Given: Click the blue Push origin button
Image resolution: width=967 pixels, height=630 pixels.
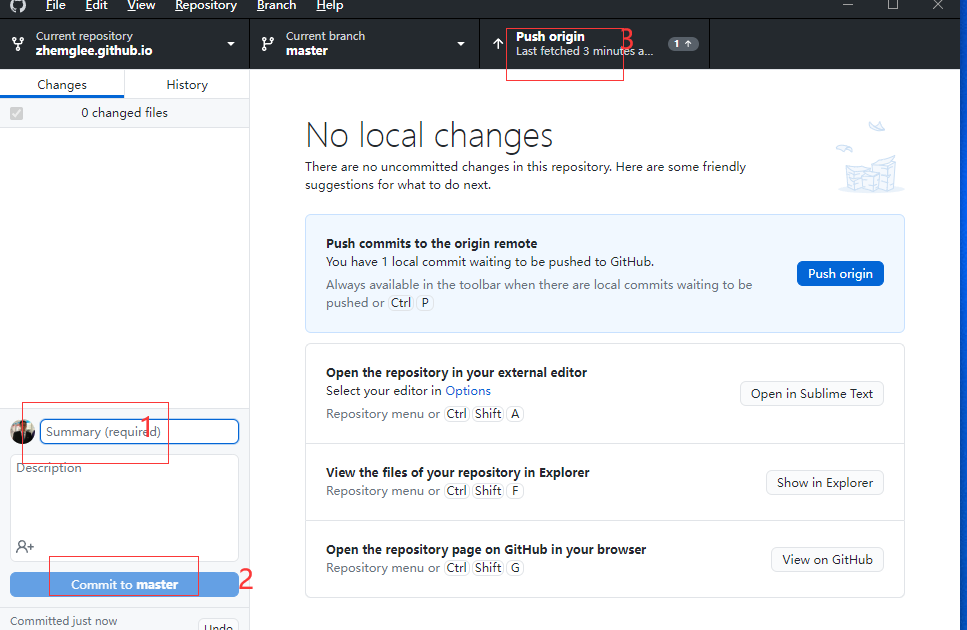Looking at the screenshot, I should (x=840, y=274).
